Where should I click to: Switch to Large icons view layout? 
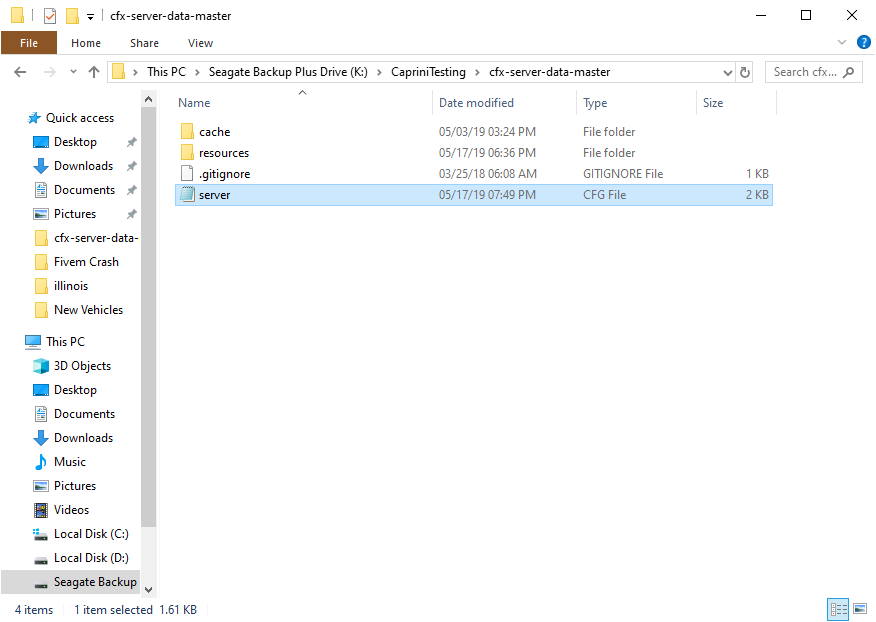(860, 609)
